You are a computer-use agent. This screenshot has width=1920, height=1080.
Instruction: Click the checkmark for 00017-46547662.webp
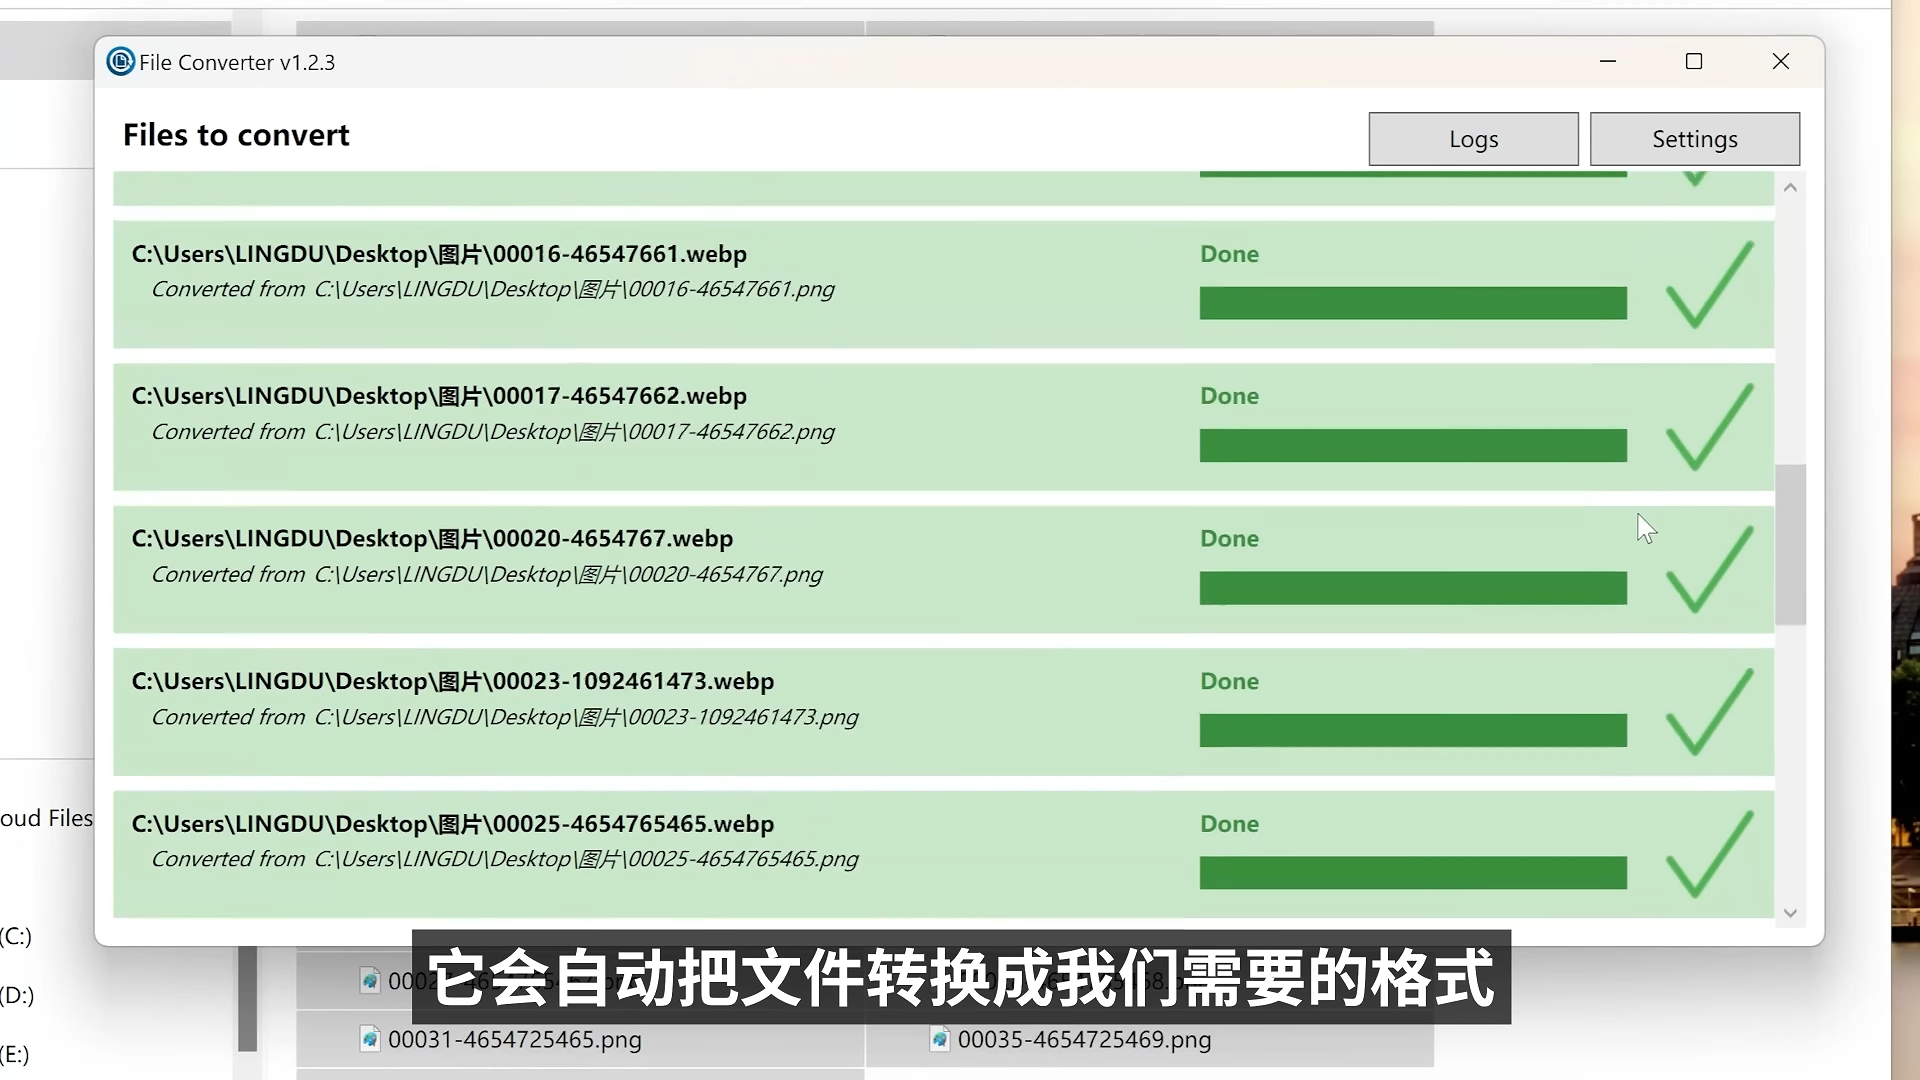point(1708,428)
